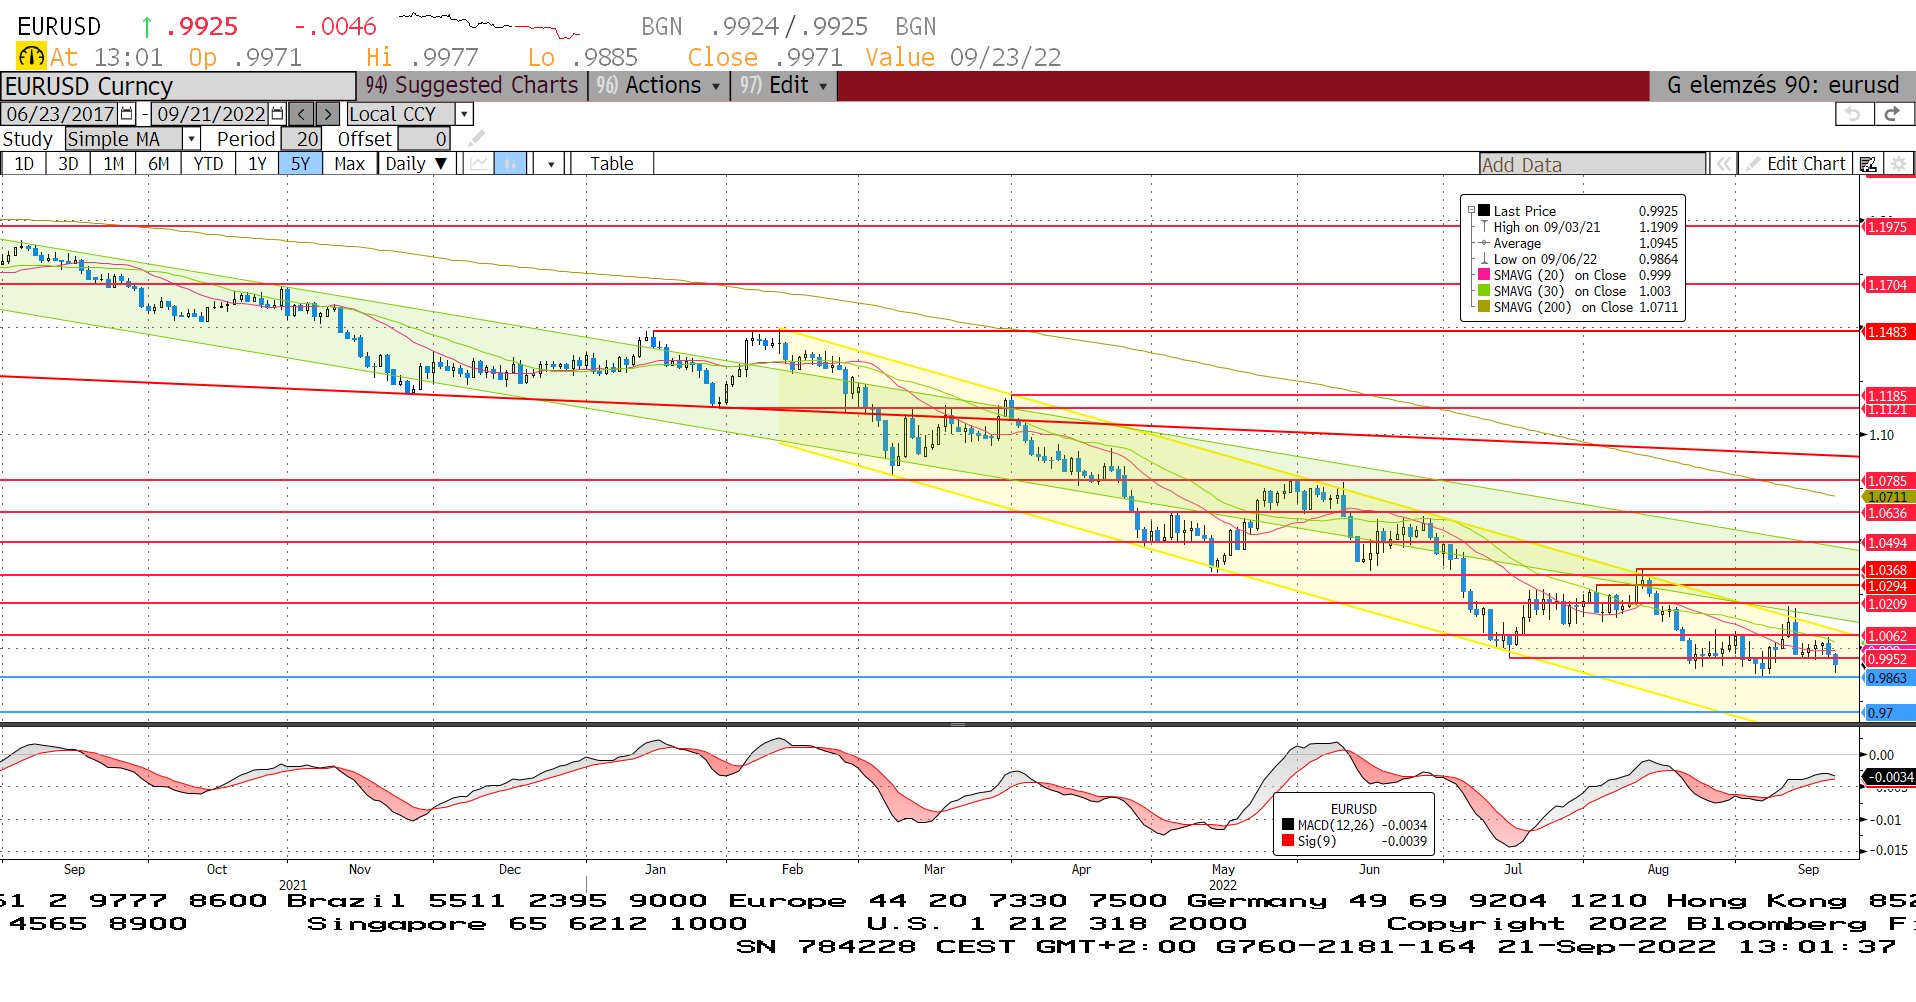The height and width of the screenshot is (1002, 1916).
Task: Click the yellow gauge icon beside At
Action: (31, 57)
